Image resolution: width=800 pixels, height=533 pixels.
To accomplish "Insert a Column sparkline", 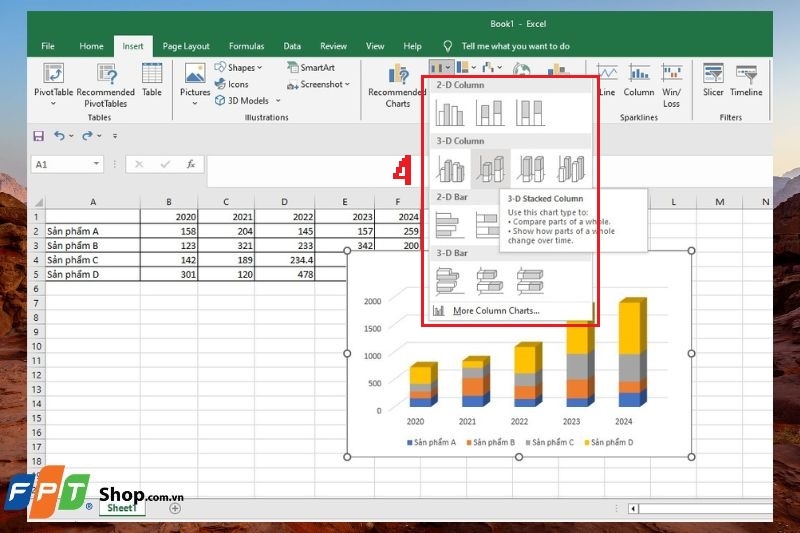I will coord(639,80).
